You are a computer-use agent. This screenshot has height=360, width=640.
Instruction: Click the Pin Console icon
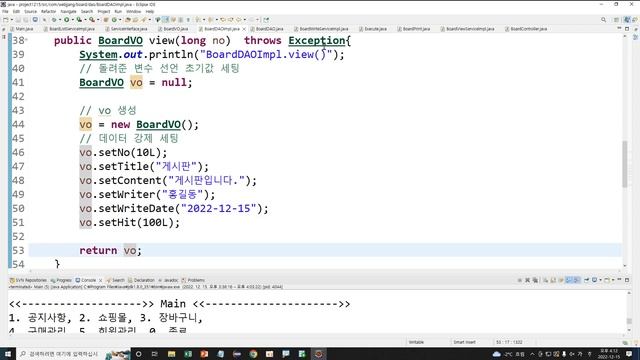pos(587,280)
